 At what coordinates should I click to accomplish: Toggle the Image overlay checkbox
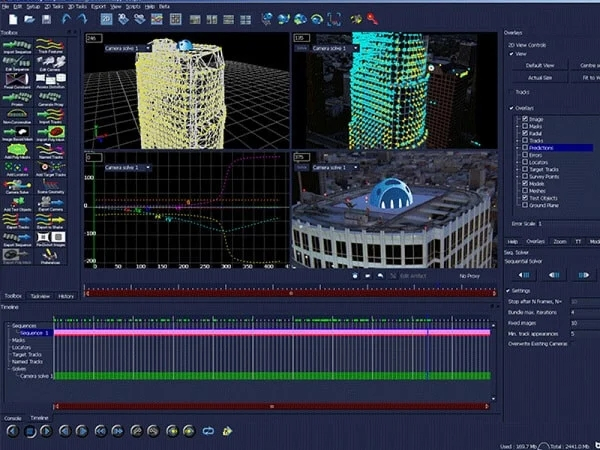pos(523,119)
